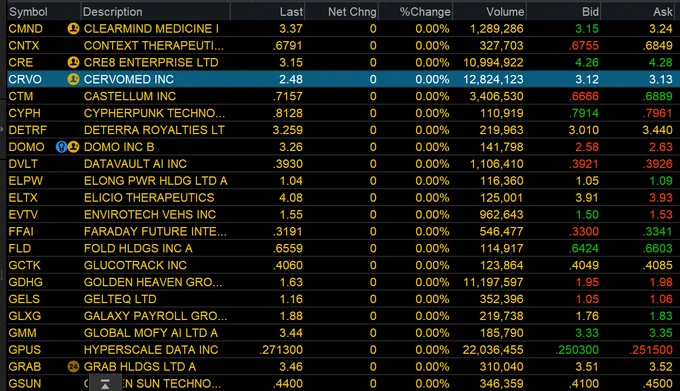Click GDHG volume value 11,197,597

[493, 282]
